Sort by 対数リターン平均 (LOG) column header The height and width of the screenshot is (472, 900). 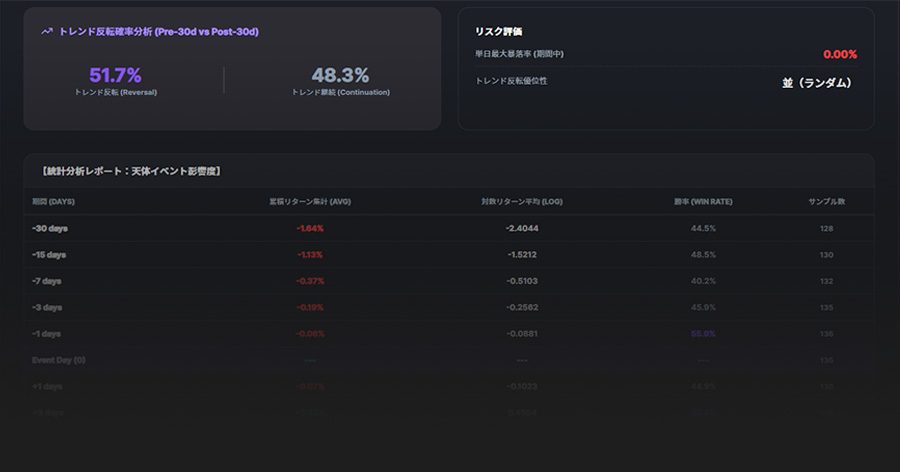pyautogui.click(x=521, y=202)
